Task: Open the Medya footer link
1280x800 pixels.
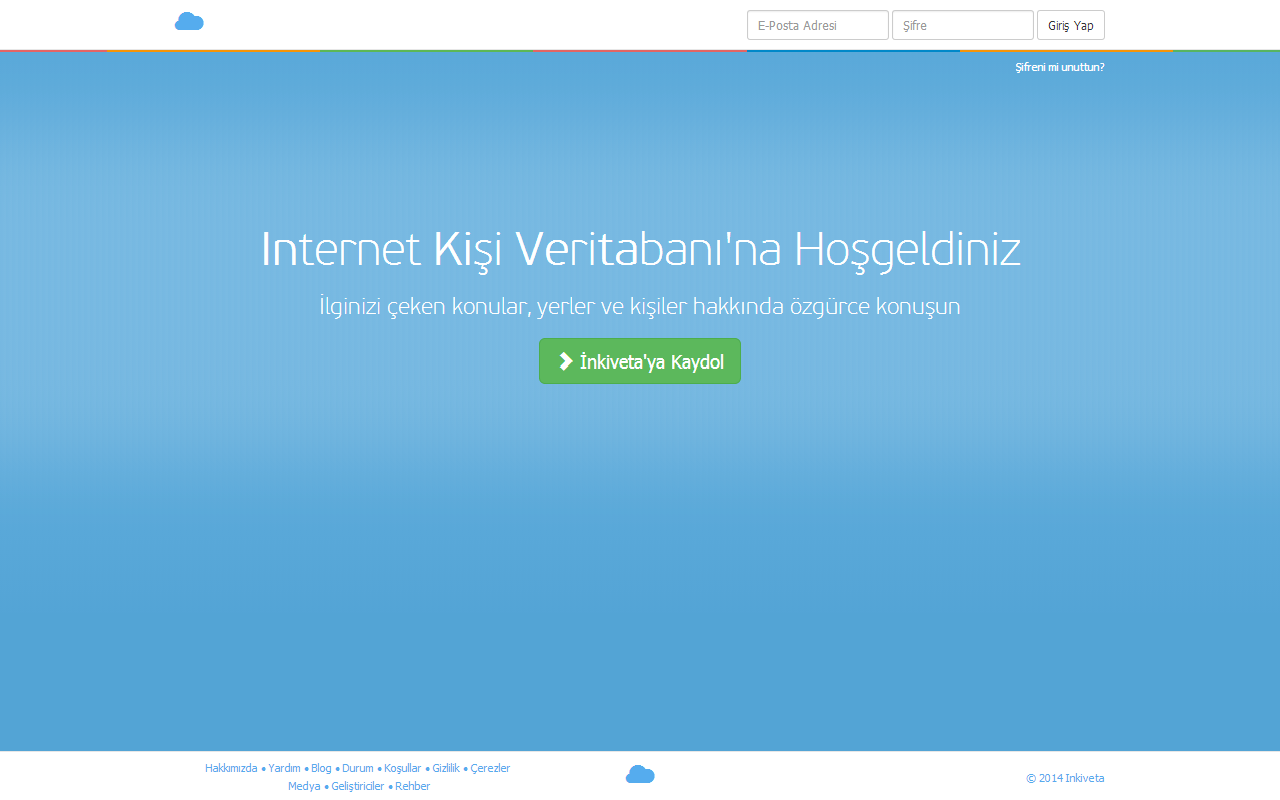Action: (304, 786)
